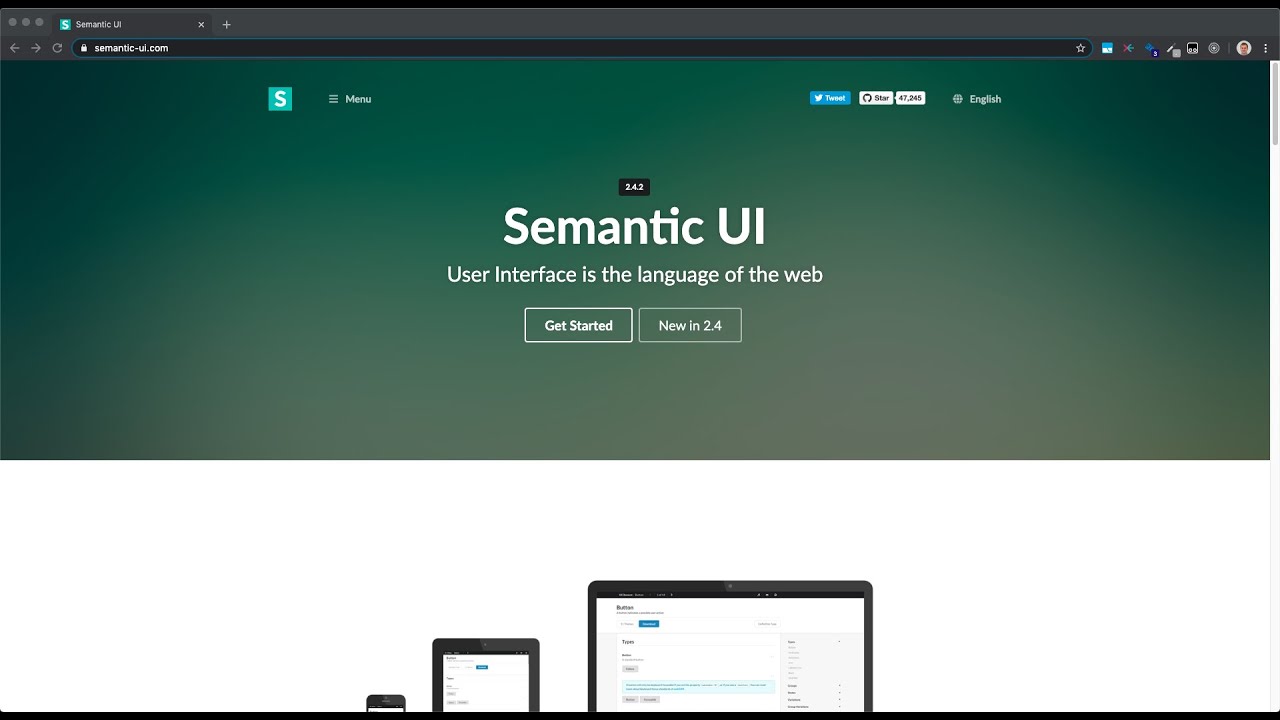Viewport: 1280px width, 720px height.
Task: Open the 47,245 stargazers count link
Action: [x=910, y=98]
